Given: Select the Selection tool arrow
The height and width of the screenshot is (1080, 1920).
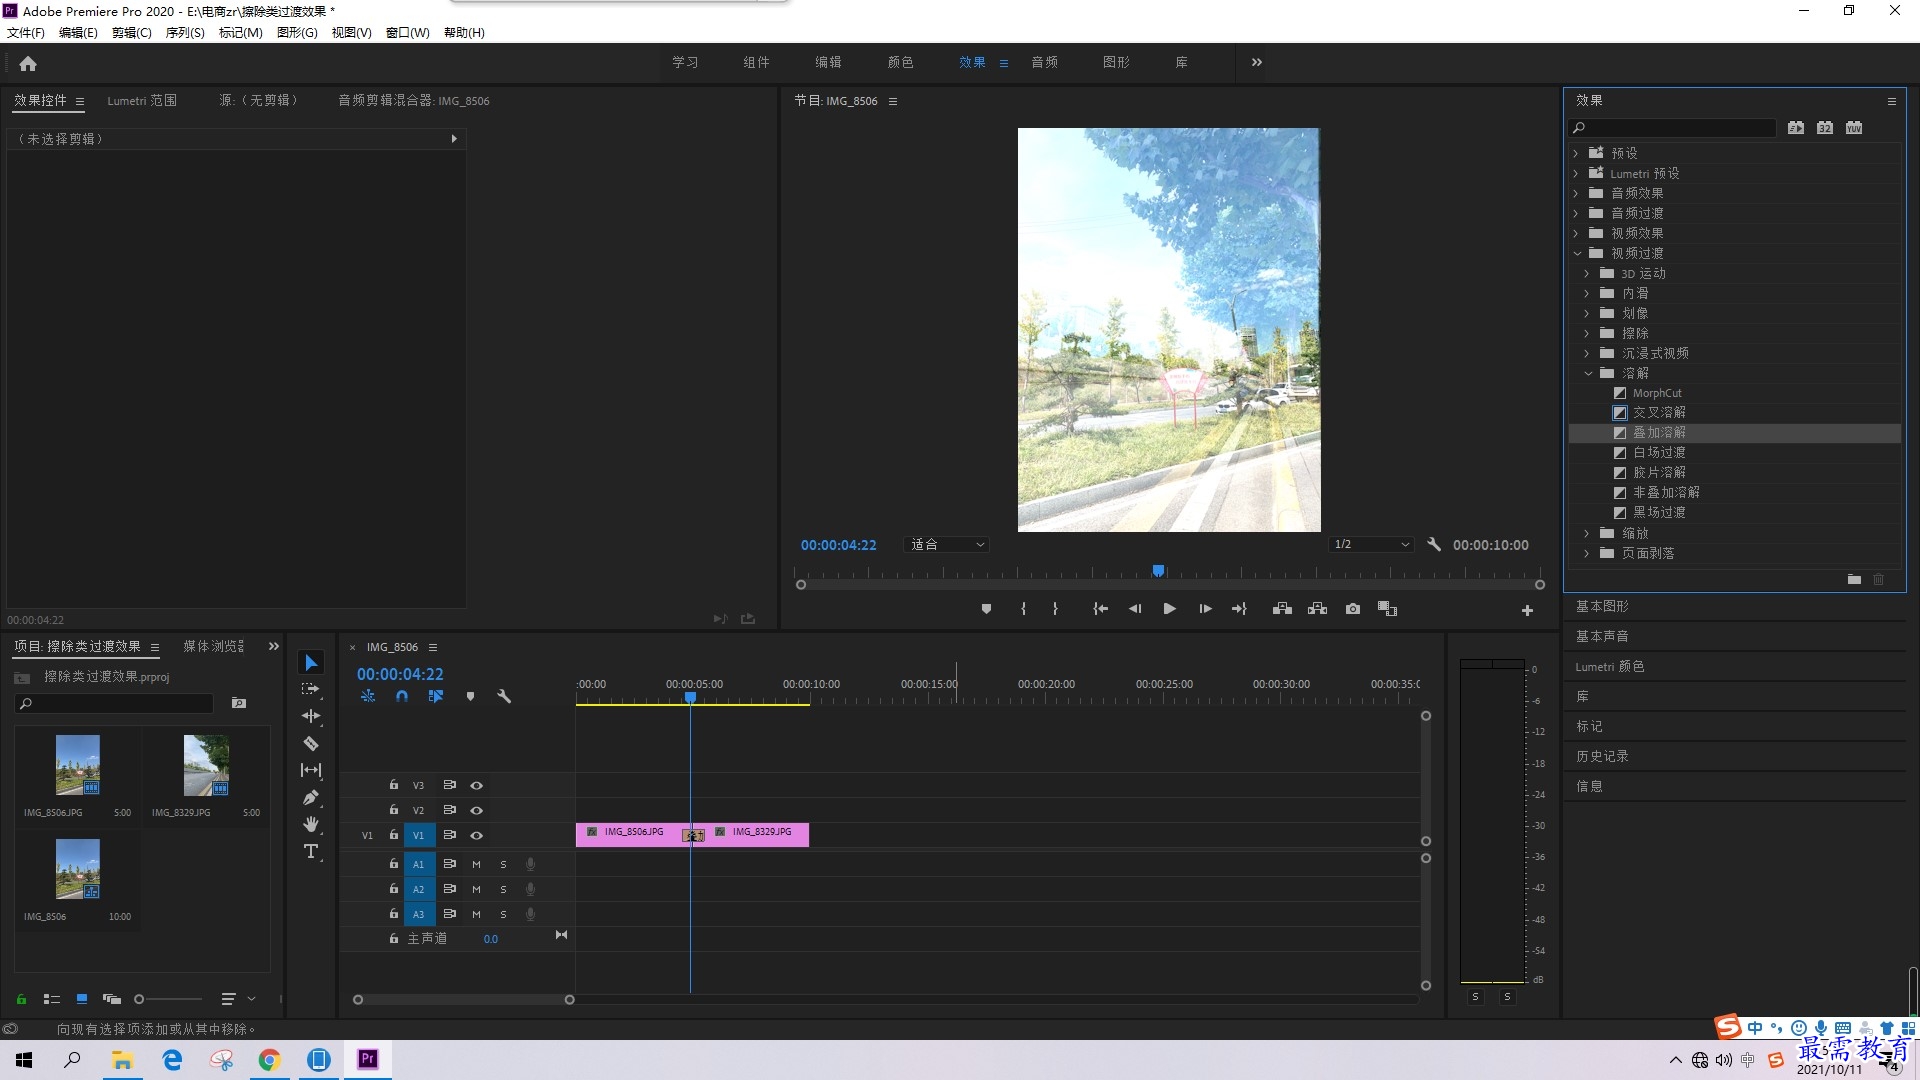Looking at the screenshot, I should tap(311, 662).
